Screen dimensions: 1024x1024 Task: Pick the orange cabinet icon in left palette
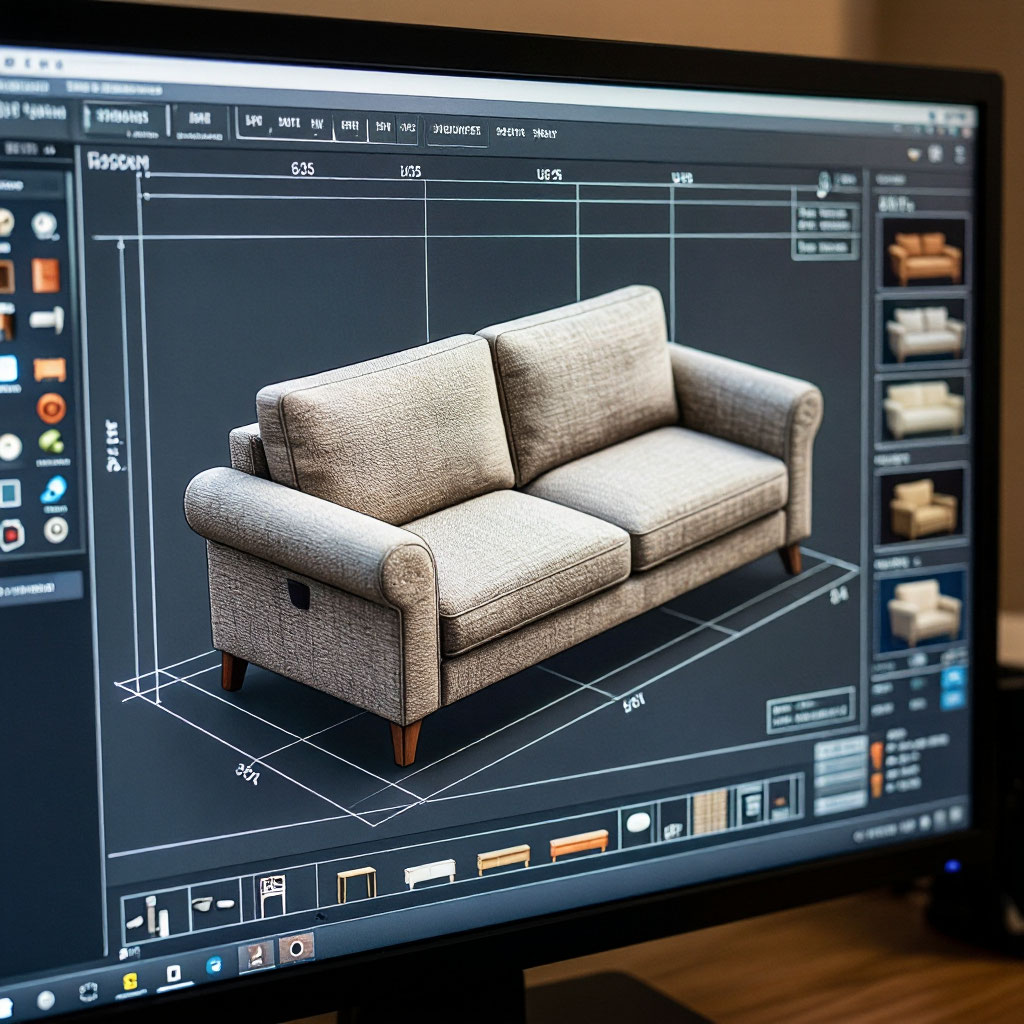point(46,275)
